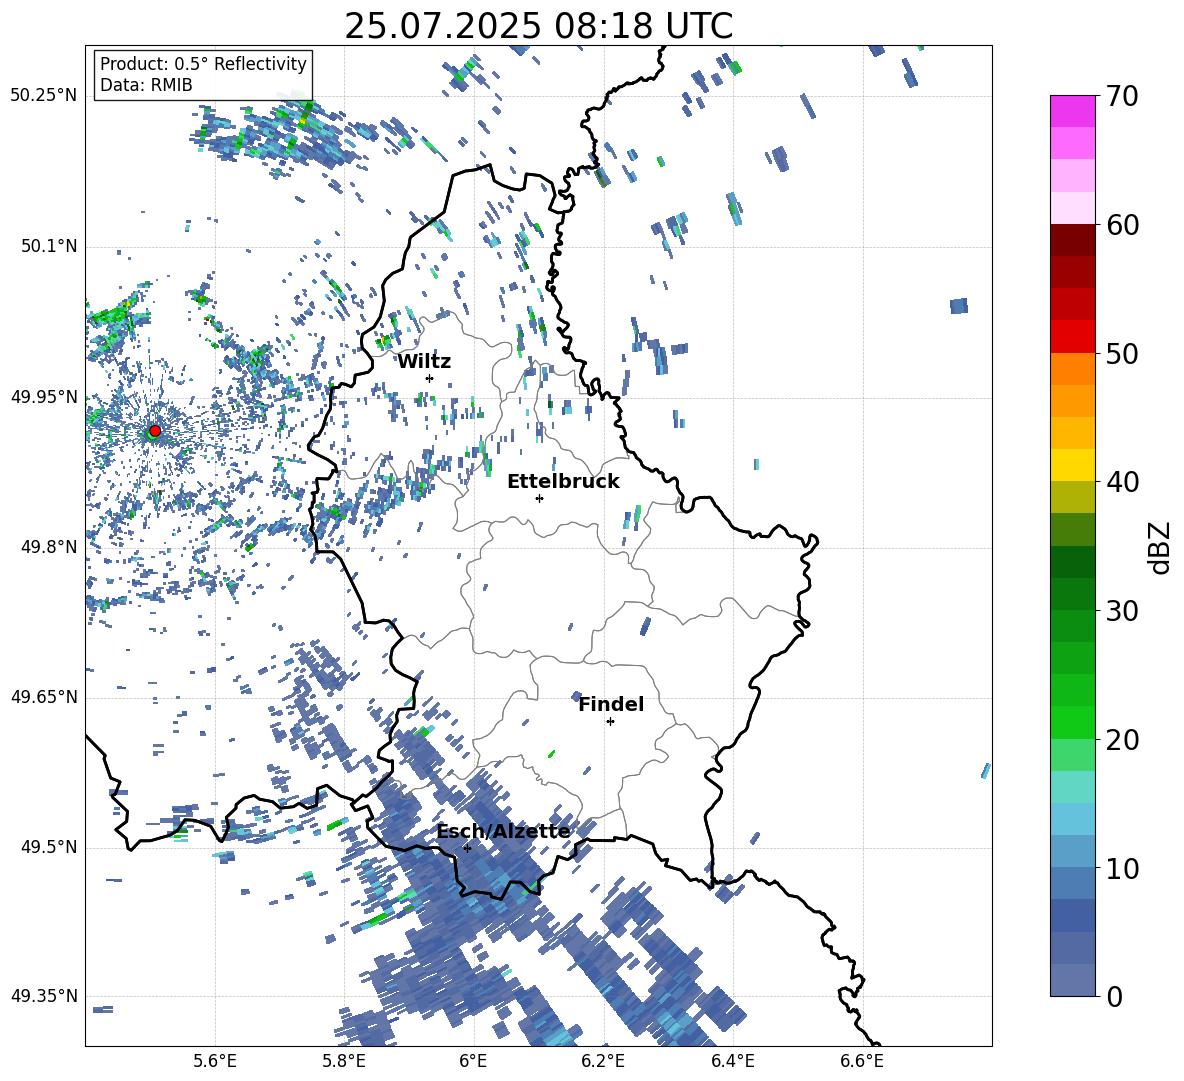Select the Wiltz city label
The width and height of the screenshot is (1184, 1081).
coord(424,362)
